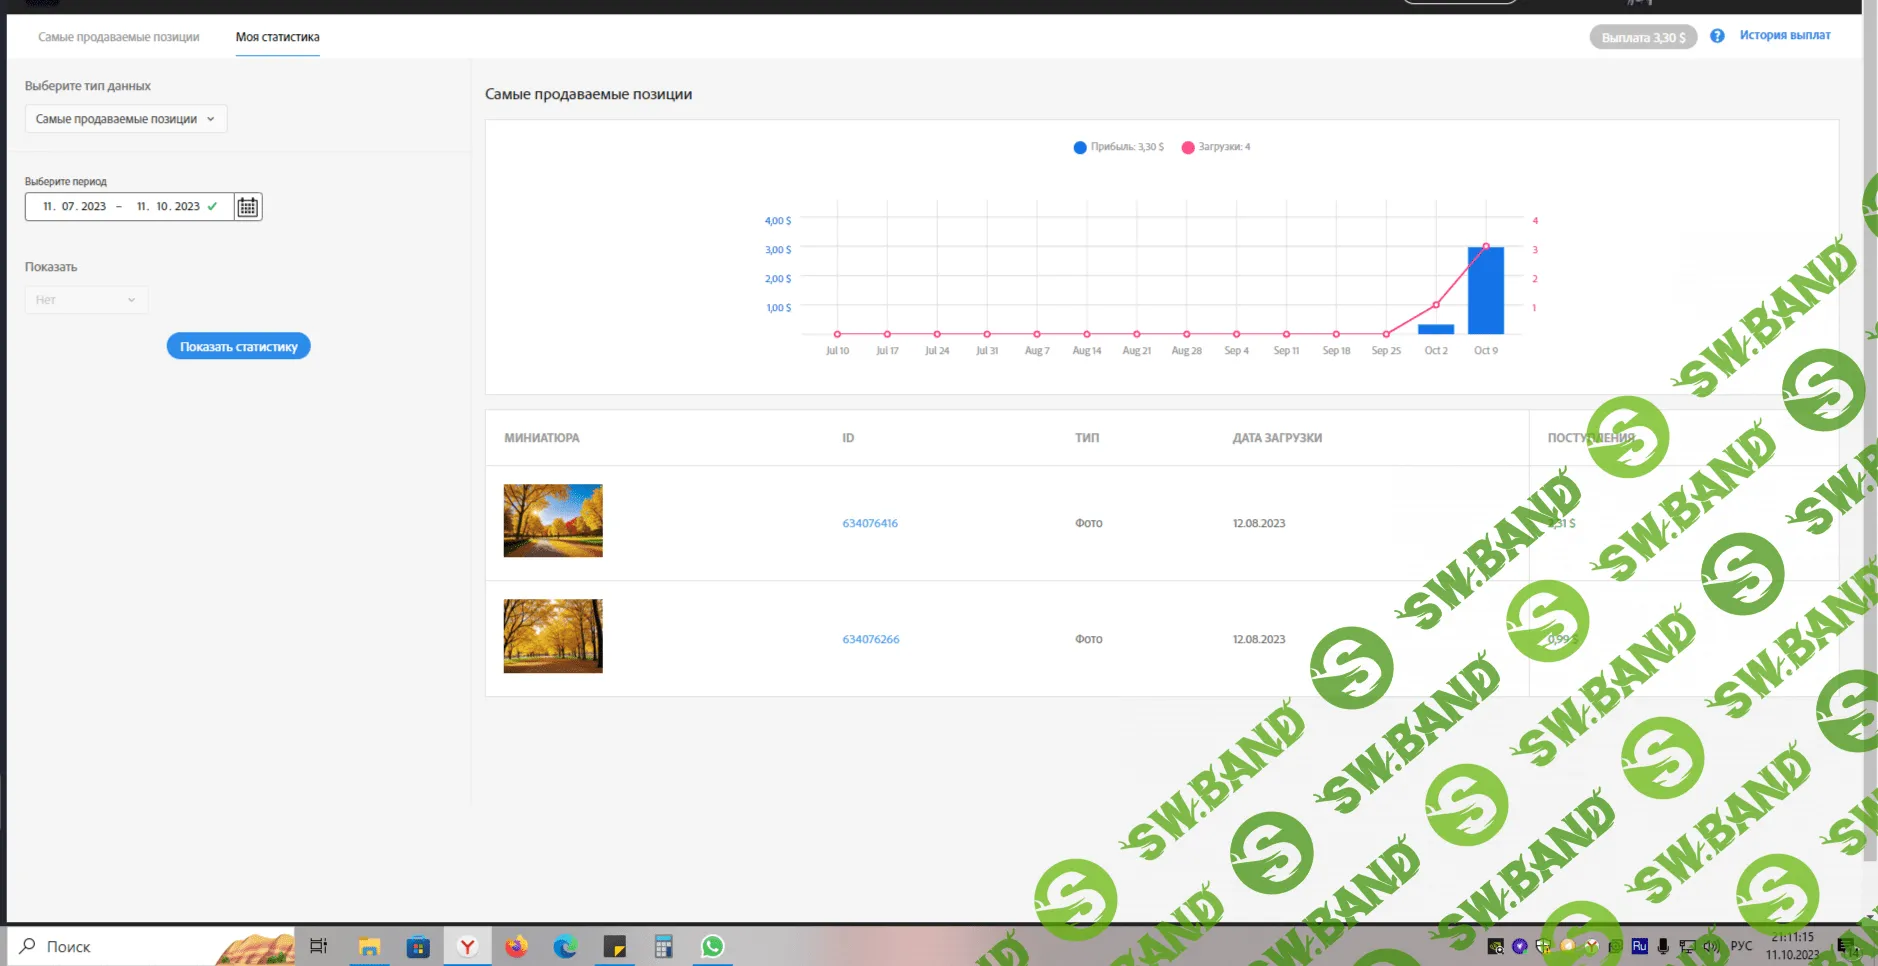Expand the Самые продаваемые позиции data type dropdown
Screen dimensions: 1878x966
click(126, 119)
